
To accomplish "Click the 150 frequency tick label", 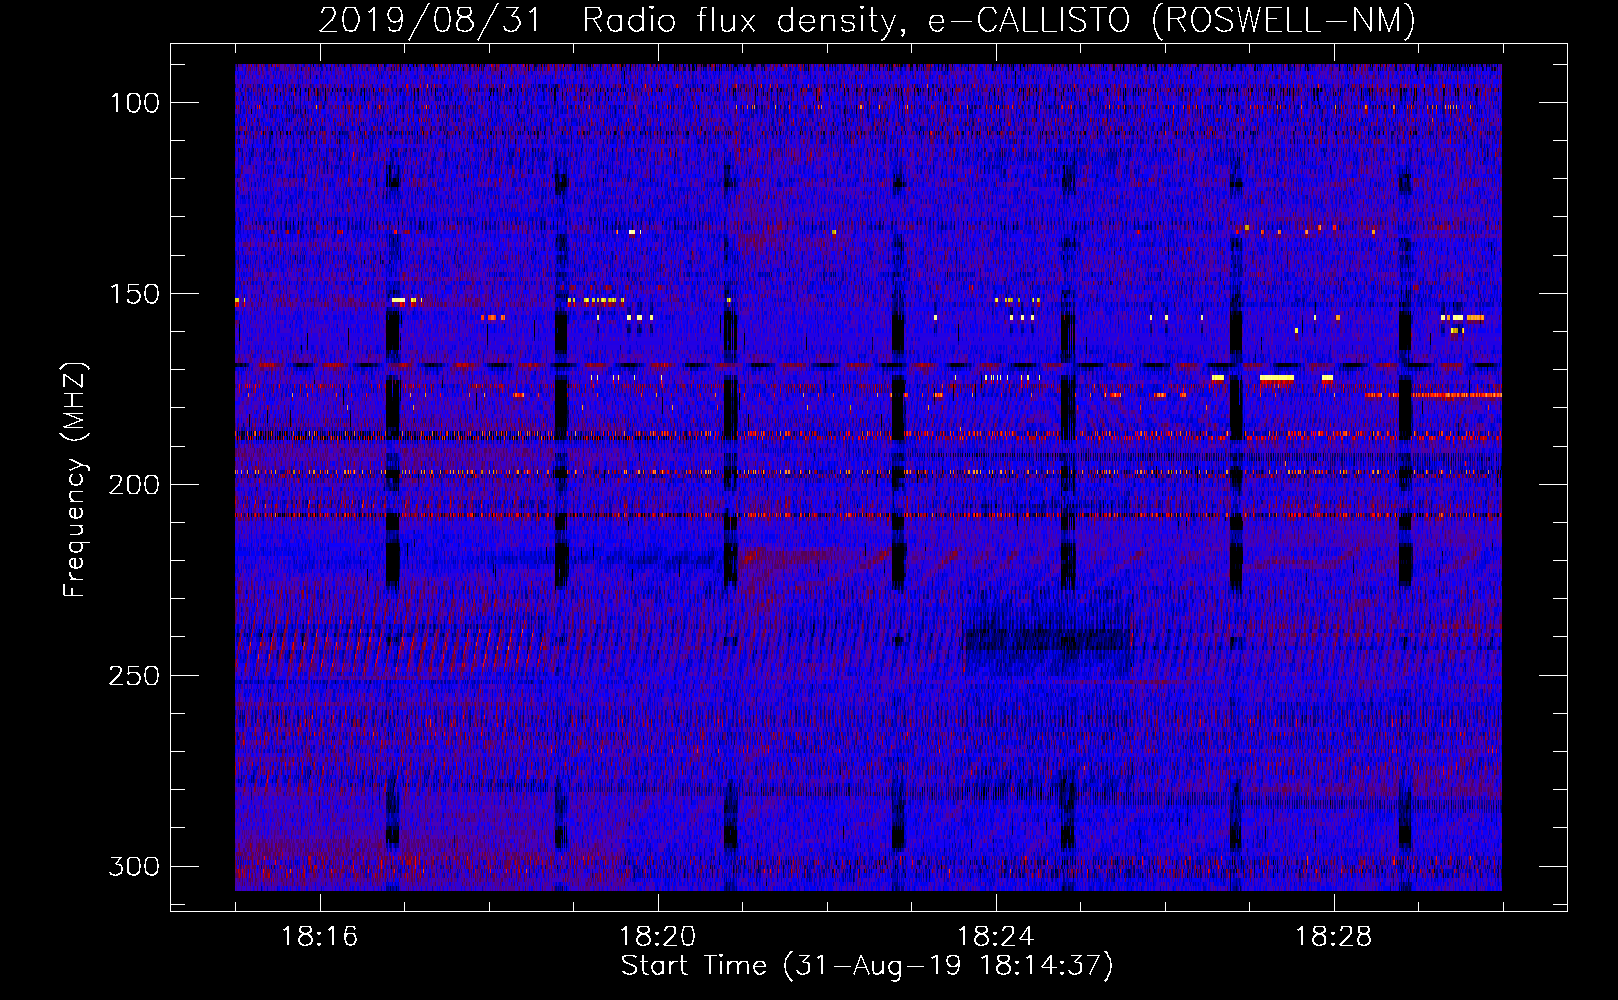I will (x=134, y=294).
